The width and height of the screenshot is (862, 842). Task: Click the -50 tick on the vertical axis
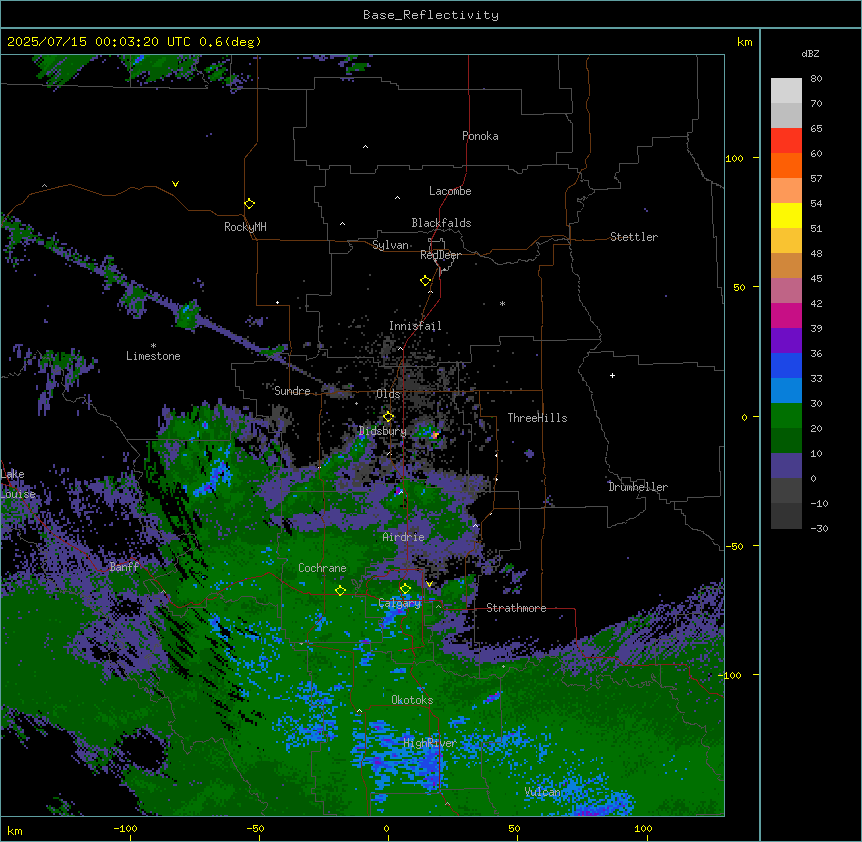coord(734,546)
